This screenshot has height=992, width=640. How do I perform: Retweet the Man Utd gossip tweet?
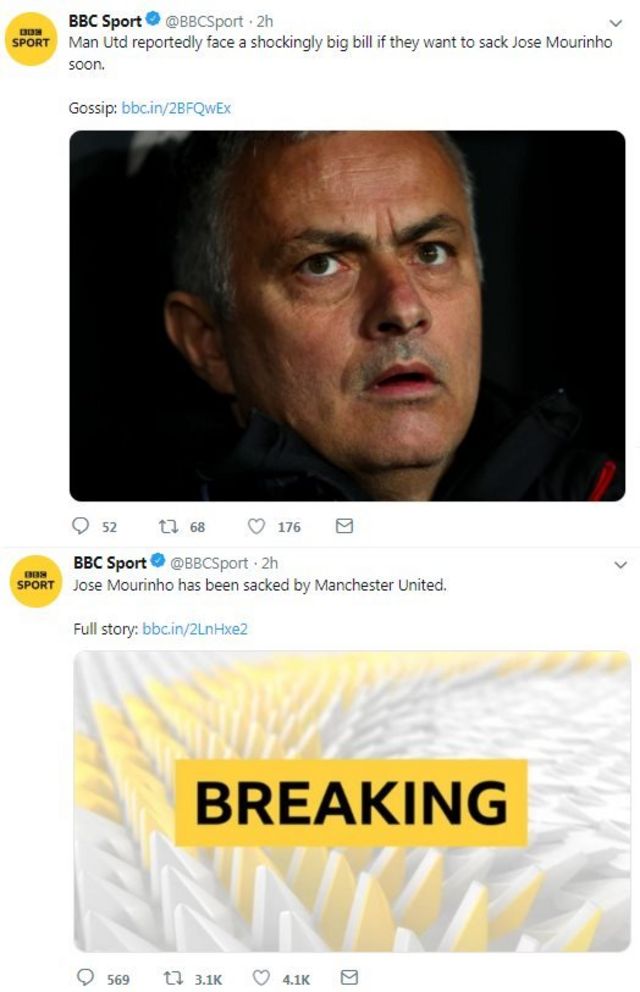168,526
